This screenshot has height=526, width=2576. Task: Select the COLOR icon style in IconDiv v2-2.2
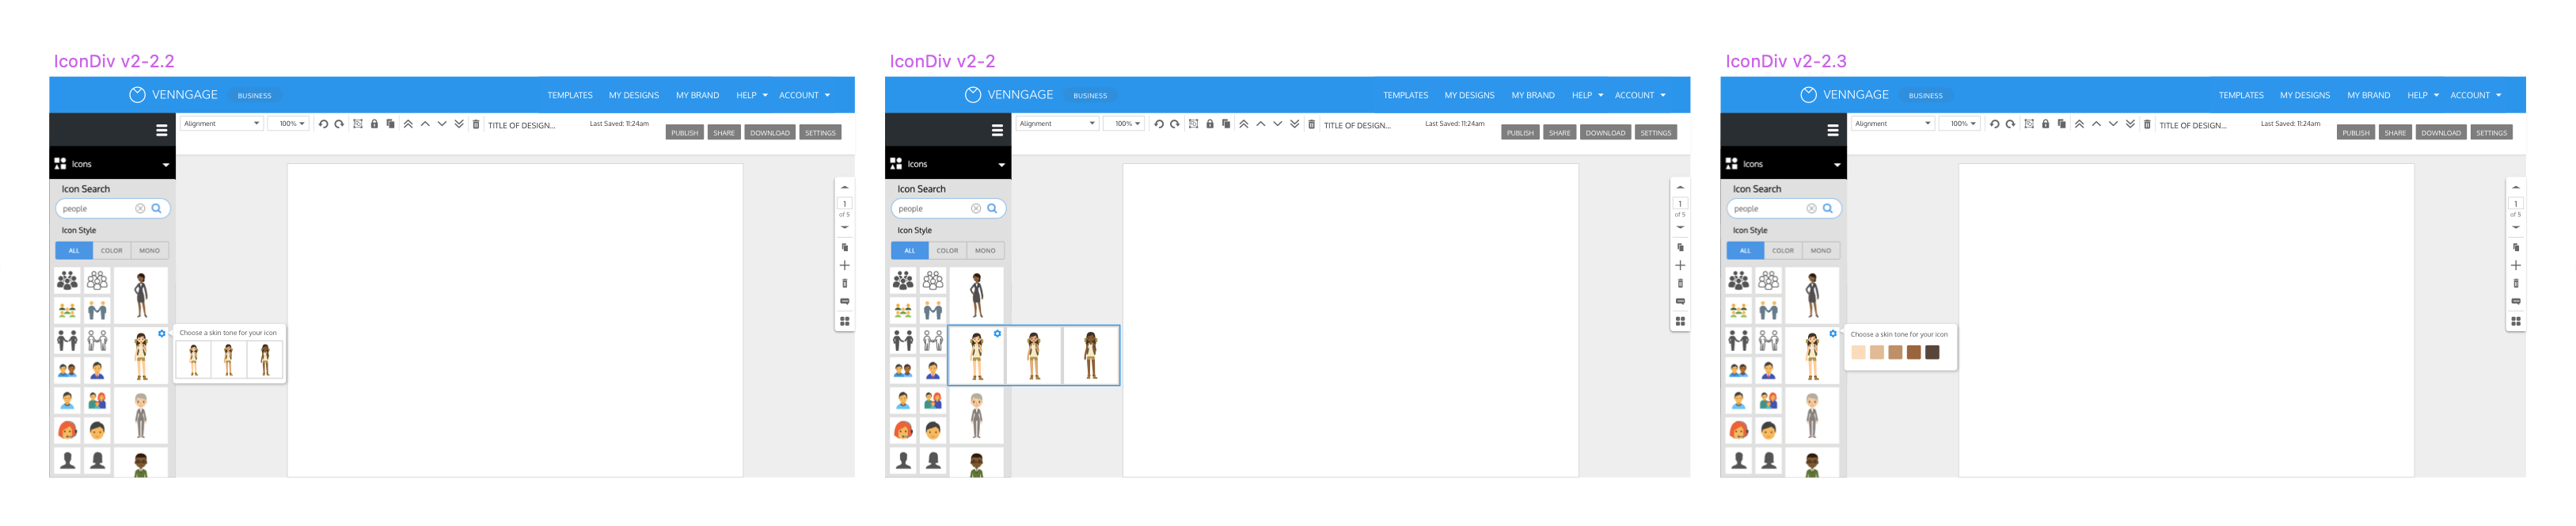112,250
